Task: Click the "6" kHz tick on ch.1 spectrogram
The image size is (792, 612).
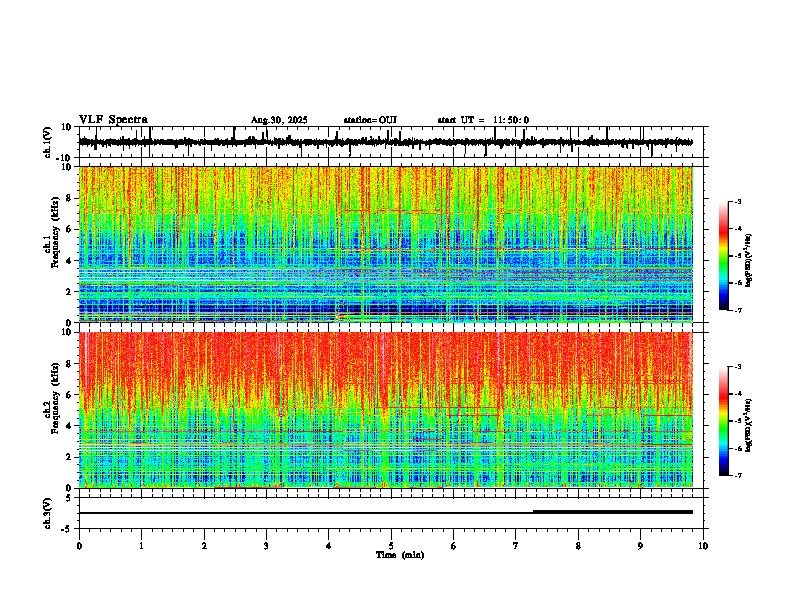Action: click(x=69, y=229)
